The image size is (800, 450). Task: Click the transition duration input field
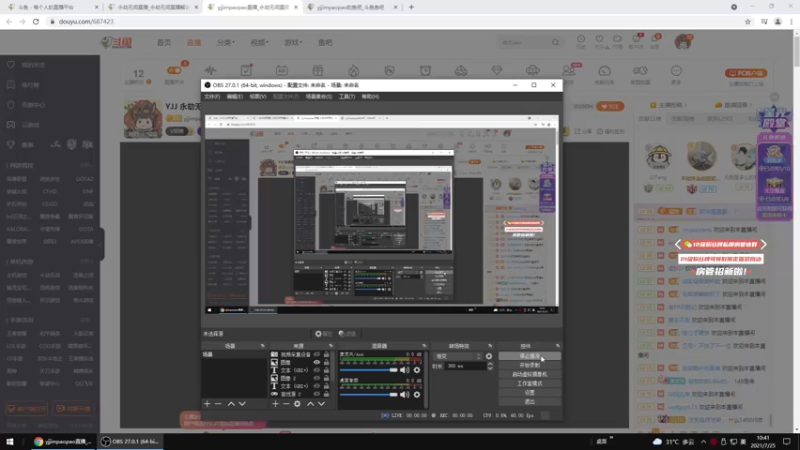[465, 366]
